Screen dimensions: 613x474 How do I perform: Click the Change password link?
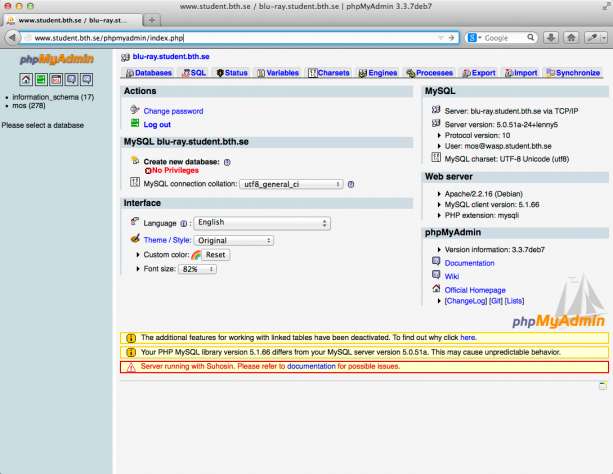173,111
